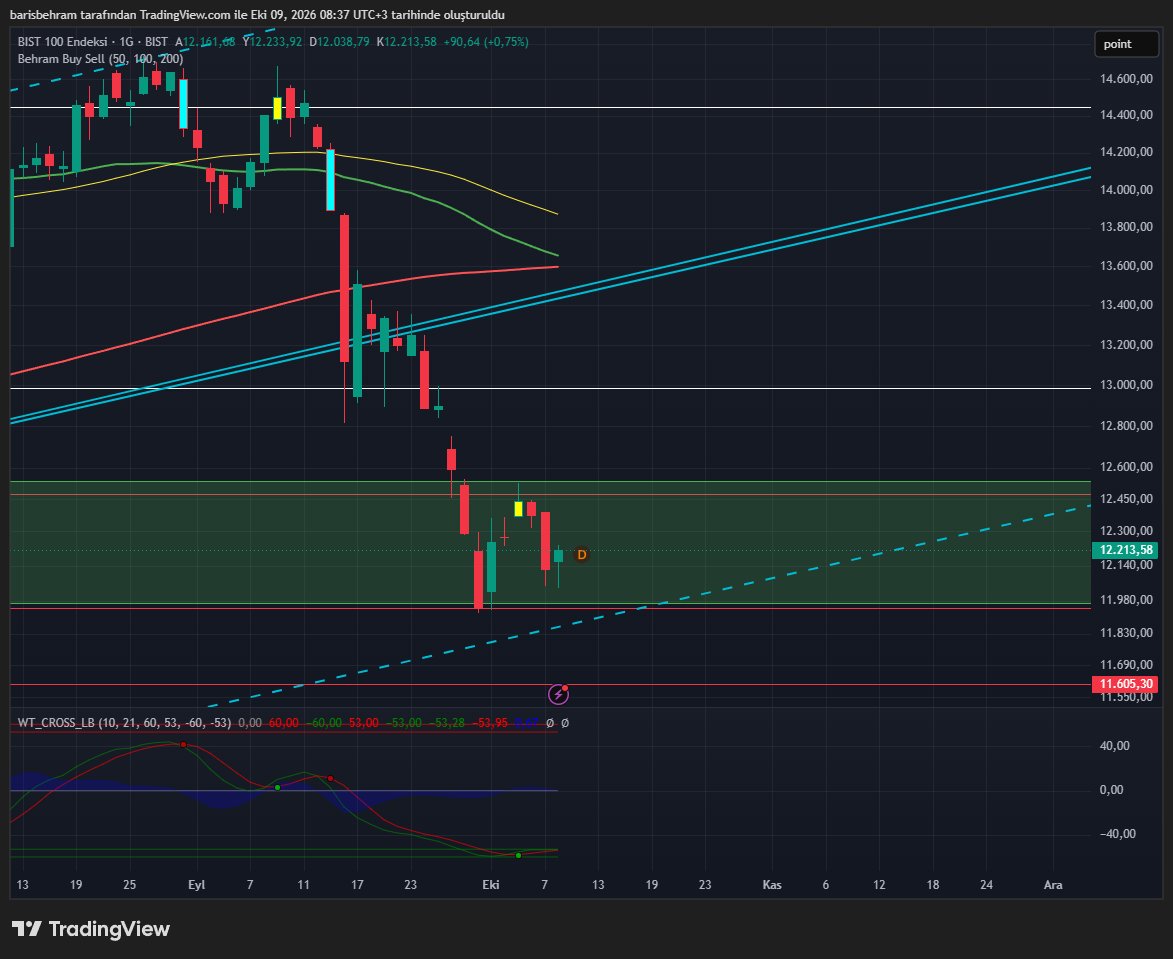Click the low value D12.038,79
The image size is (1173, 959).
pyautogui.click(x=340, y=42)
